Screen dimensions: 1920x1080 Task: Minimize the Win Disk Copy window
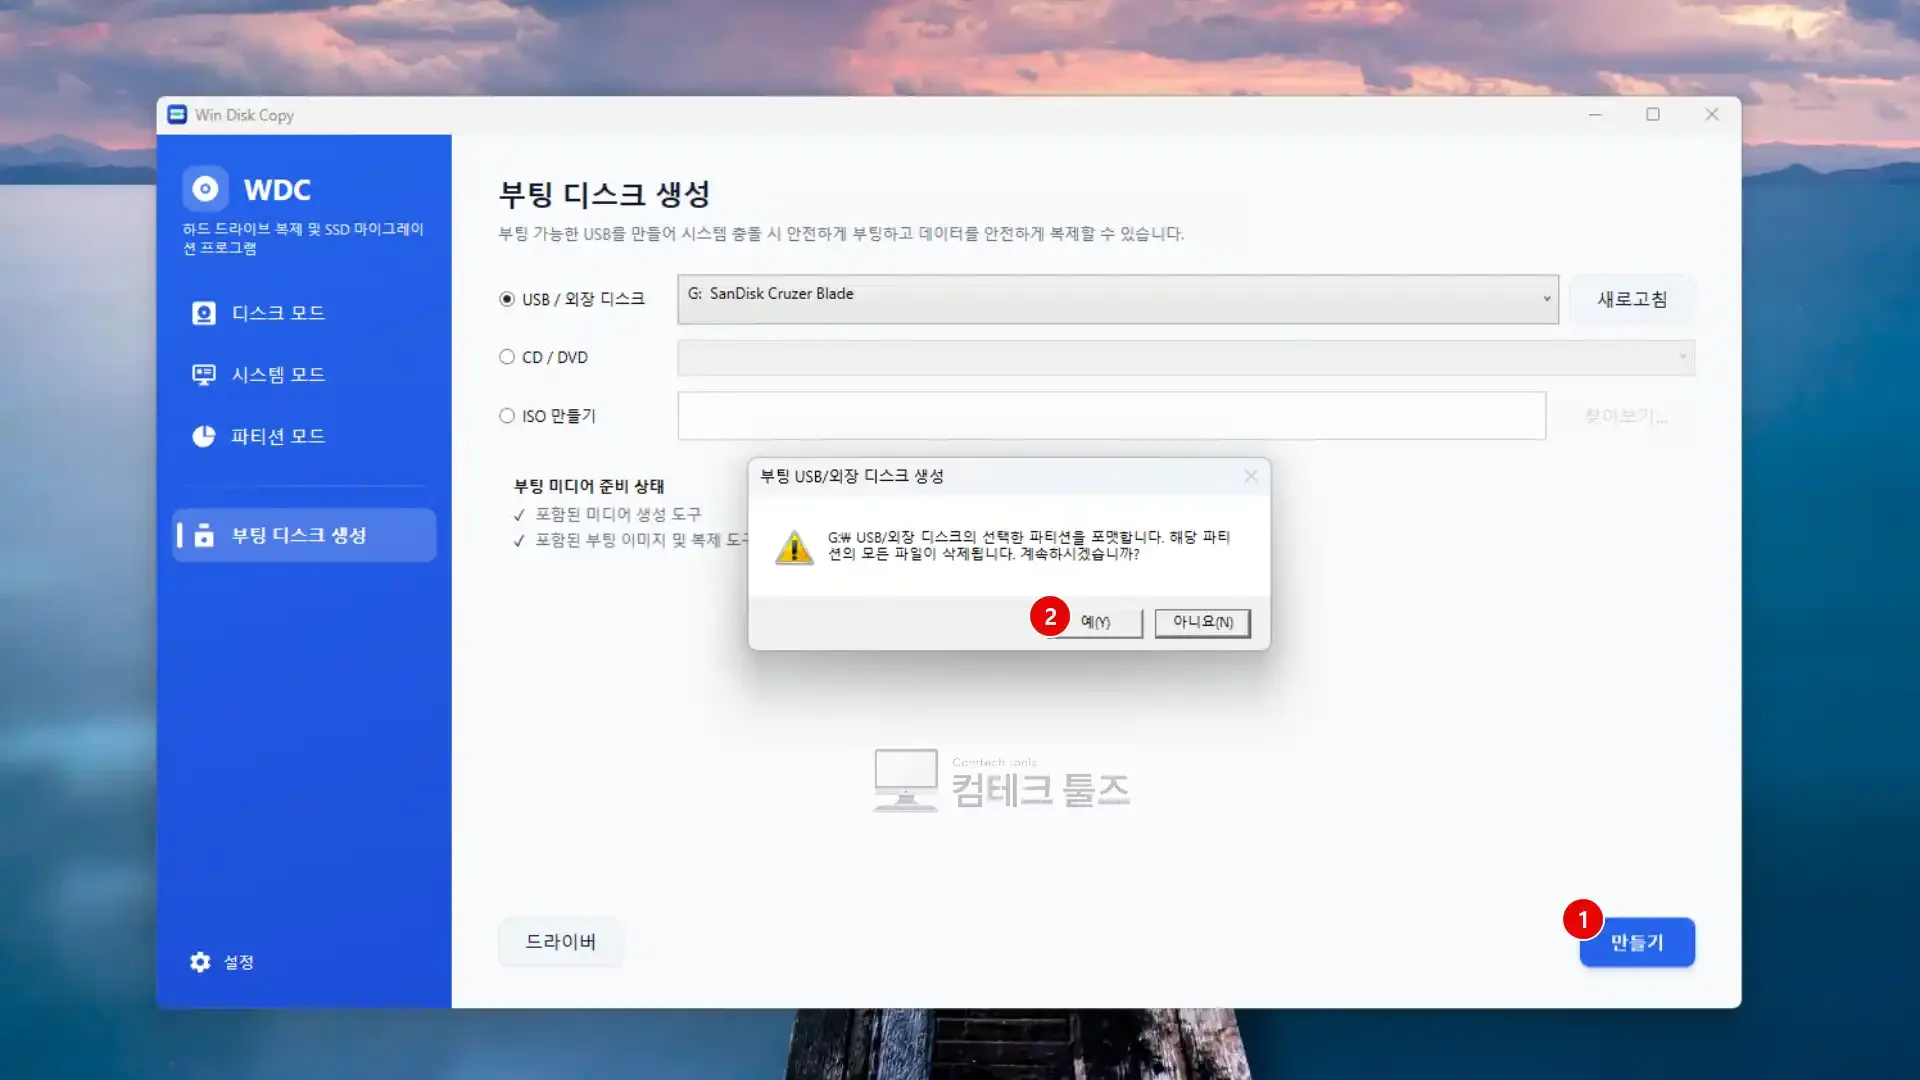click(x=1595, y=115)
